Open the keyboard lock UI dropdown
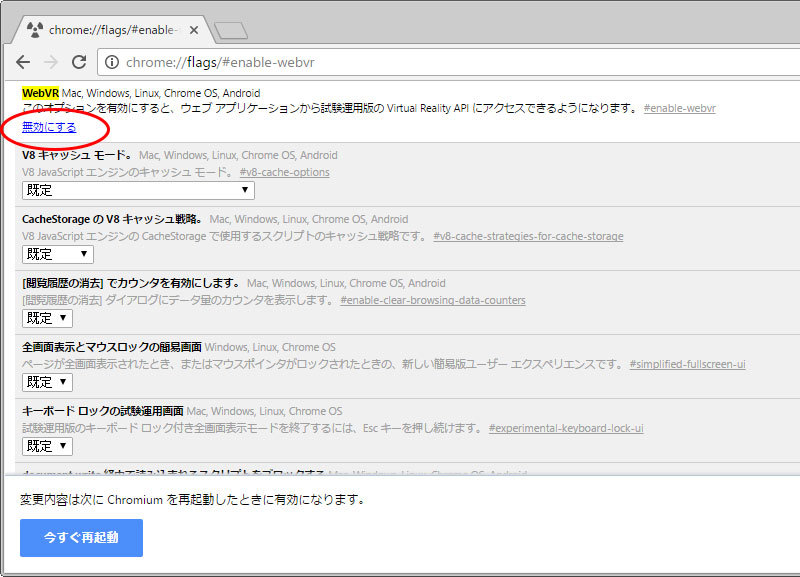Screen dimensions: 800x577 pos(47,446)
